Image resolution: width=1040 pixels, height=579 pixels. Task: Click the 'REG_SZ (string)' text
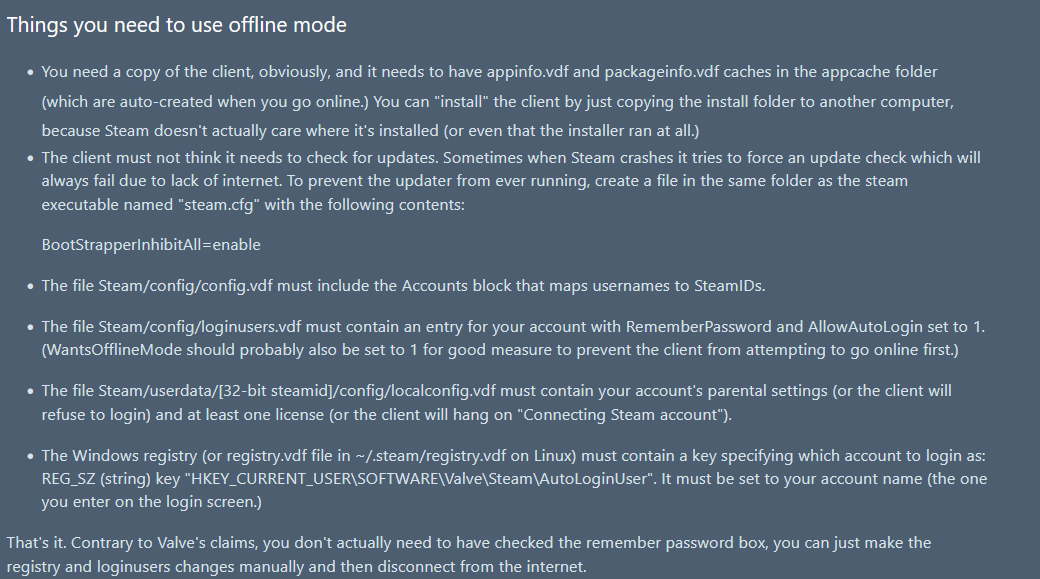[x=96, y=479]
